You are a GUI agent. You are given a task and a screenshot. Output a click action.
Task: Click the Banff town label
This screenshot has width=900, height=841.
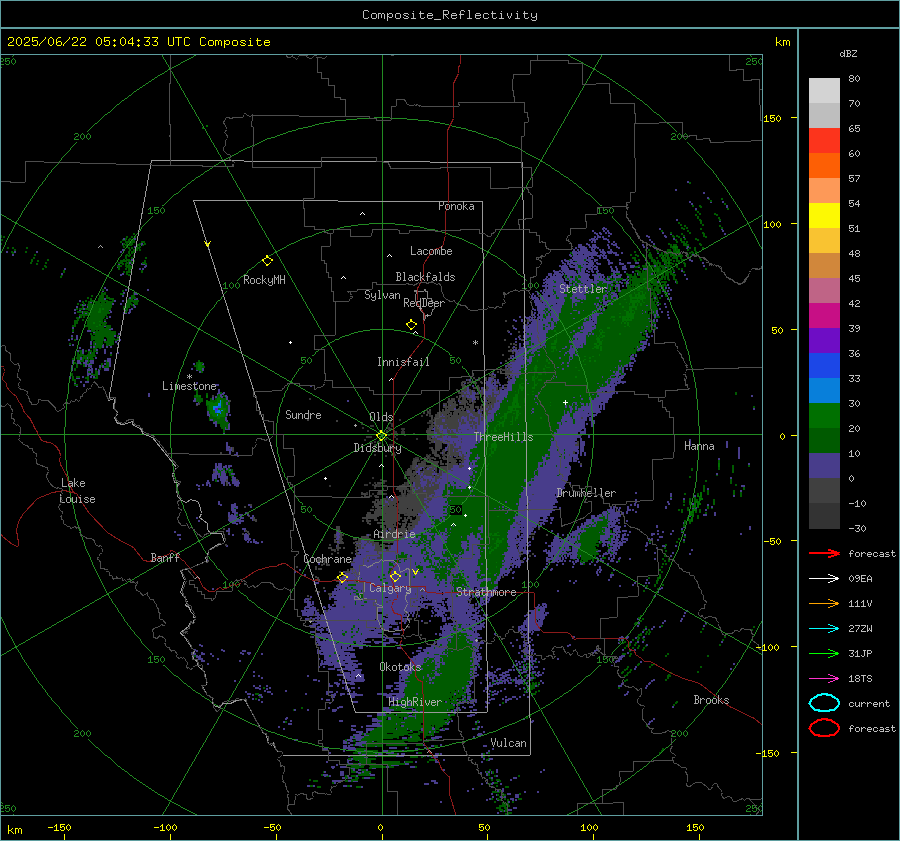pos(165,557)
